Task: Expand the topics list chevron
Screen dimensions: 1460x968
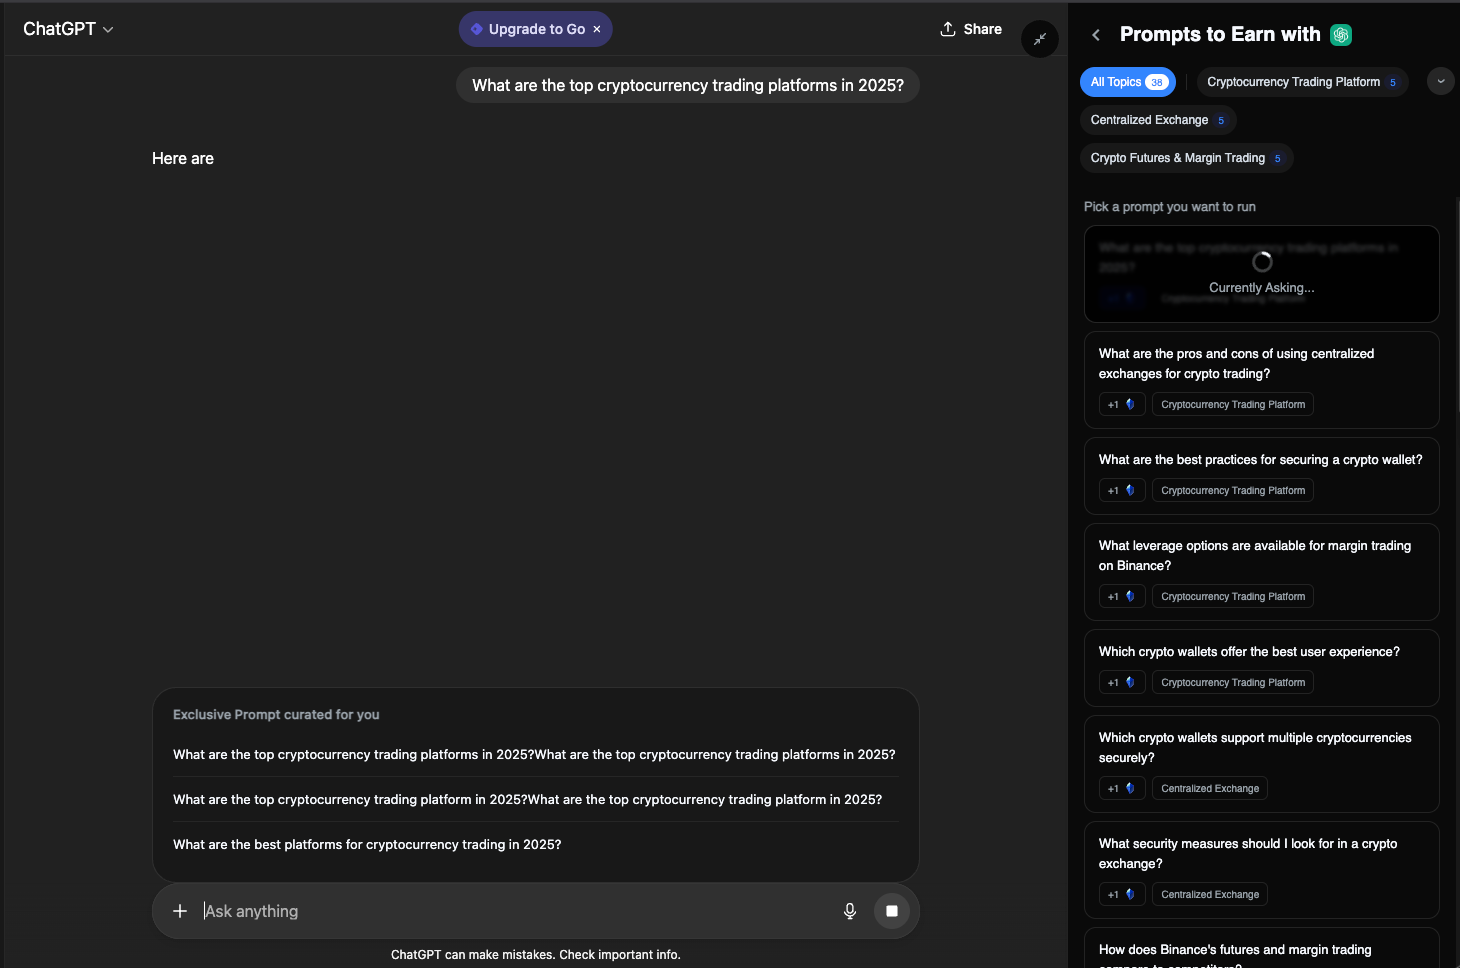Action: tap(1440, 82)
